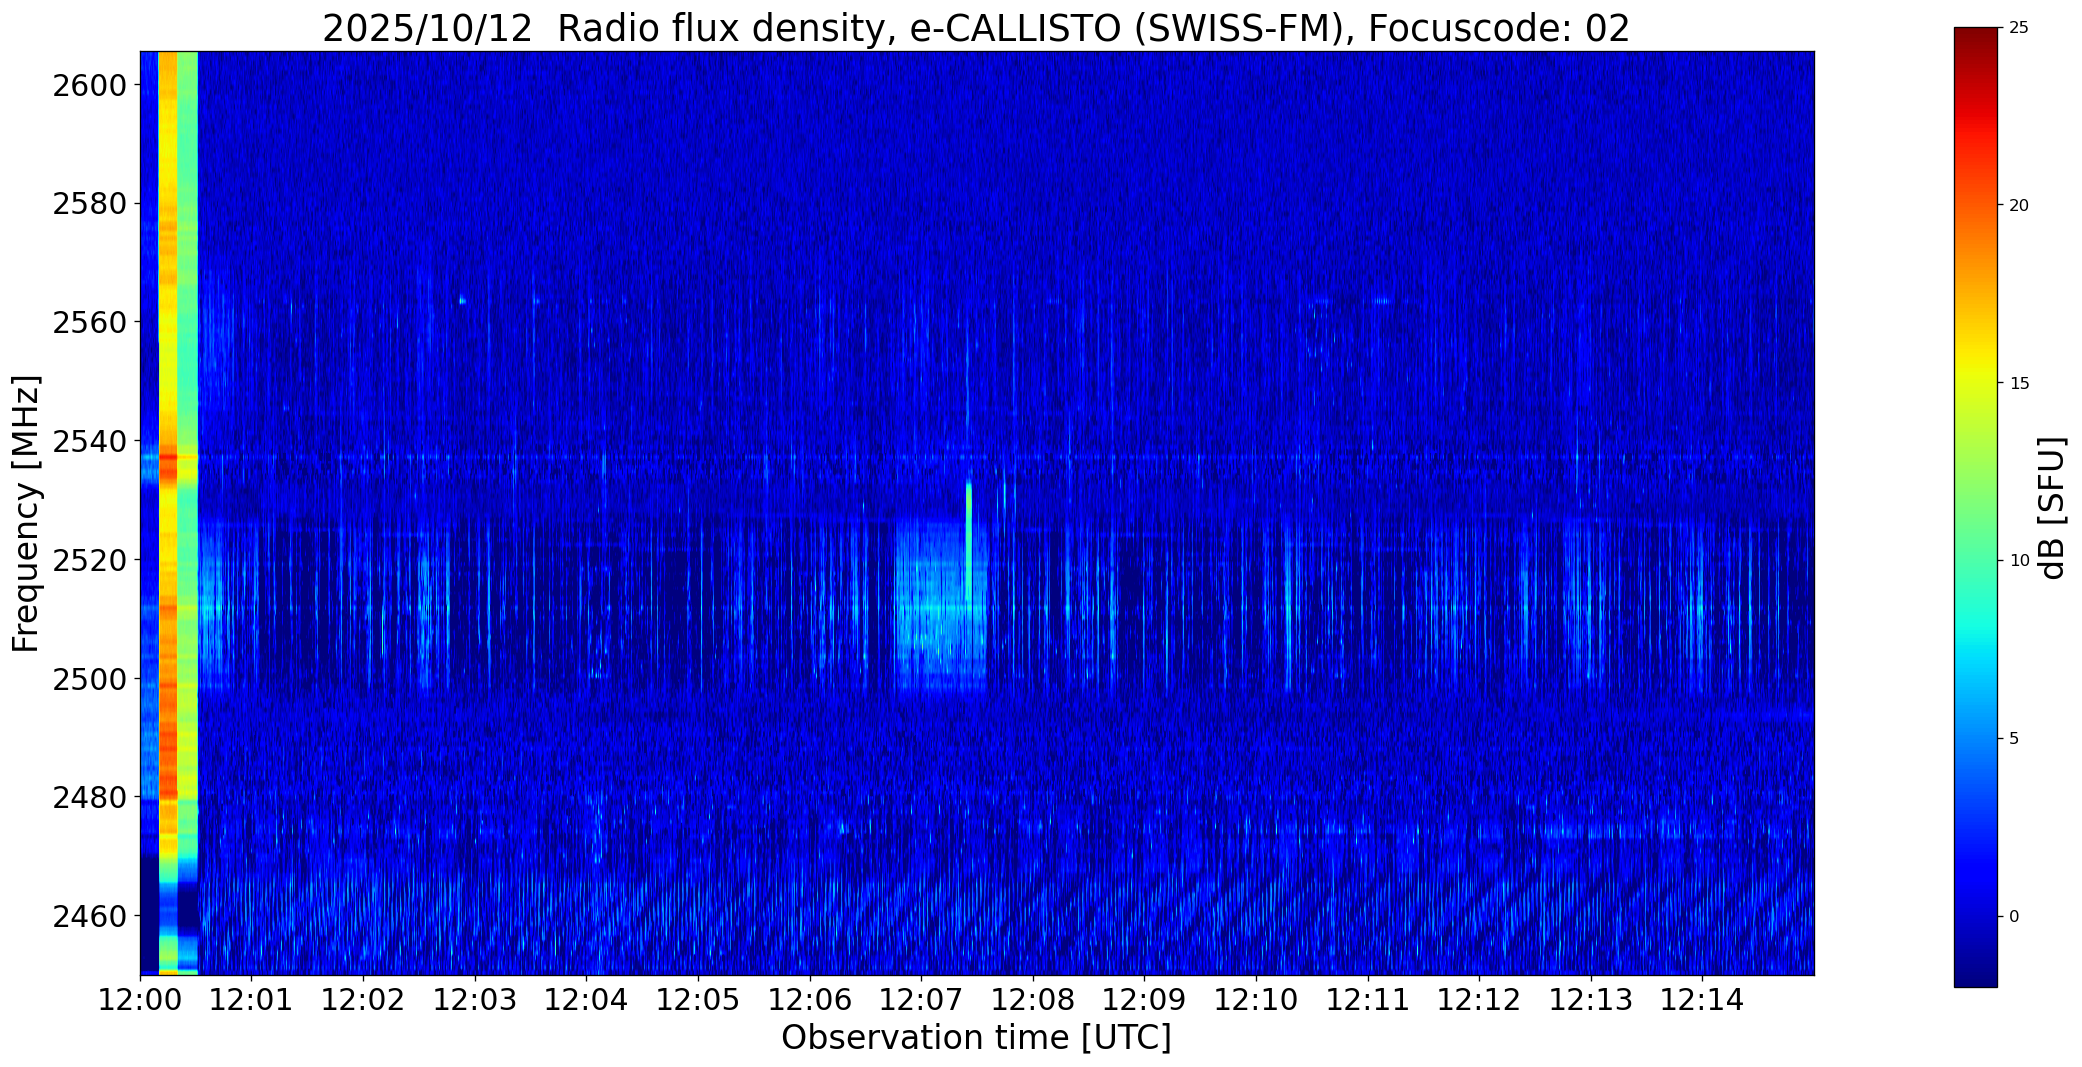Click the colorbar tick label 10
The height and width of the screenshot is (1067, 2082).
coord(2019,561)
